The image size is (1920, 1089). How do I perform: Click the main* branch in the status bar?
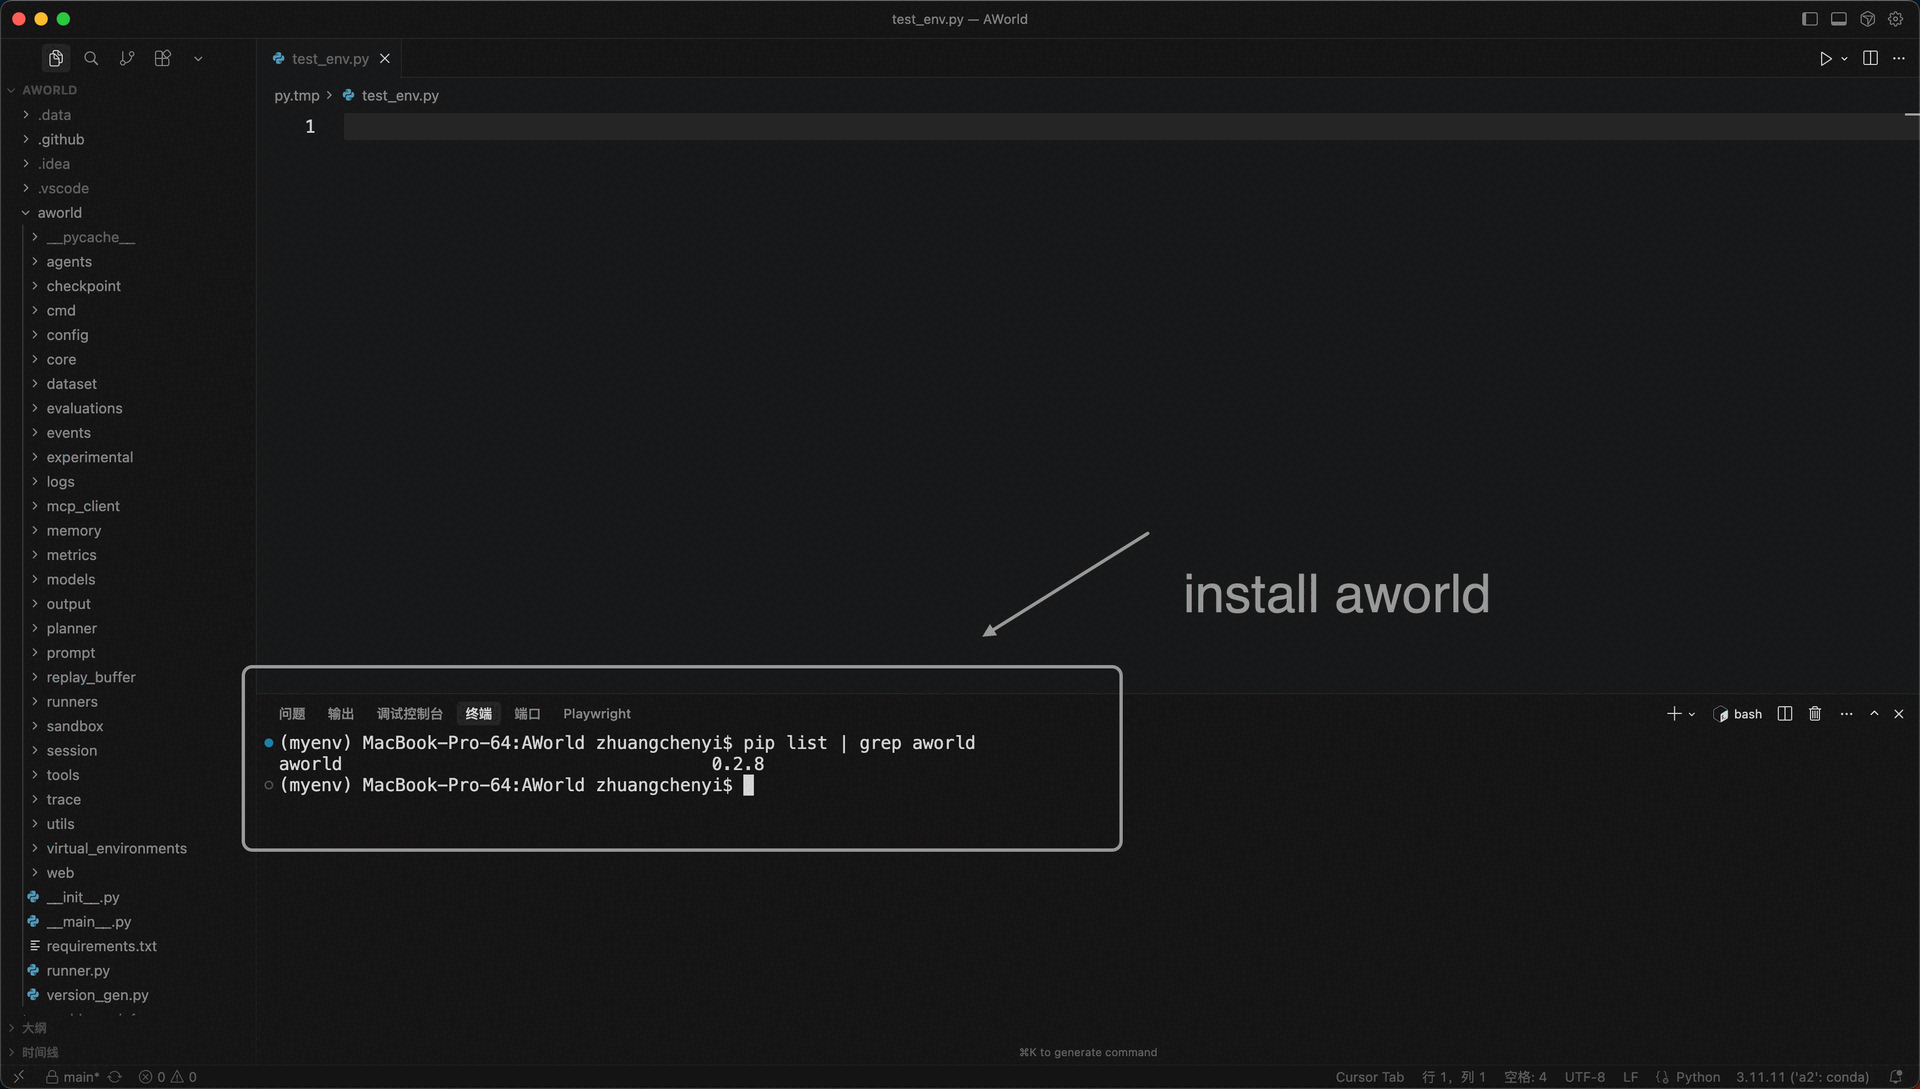click(80, 1077)
